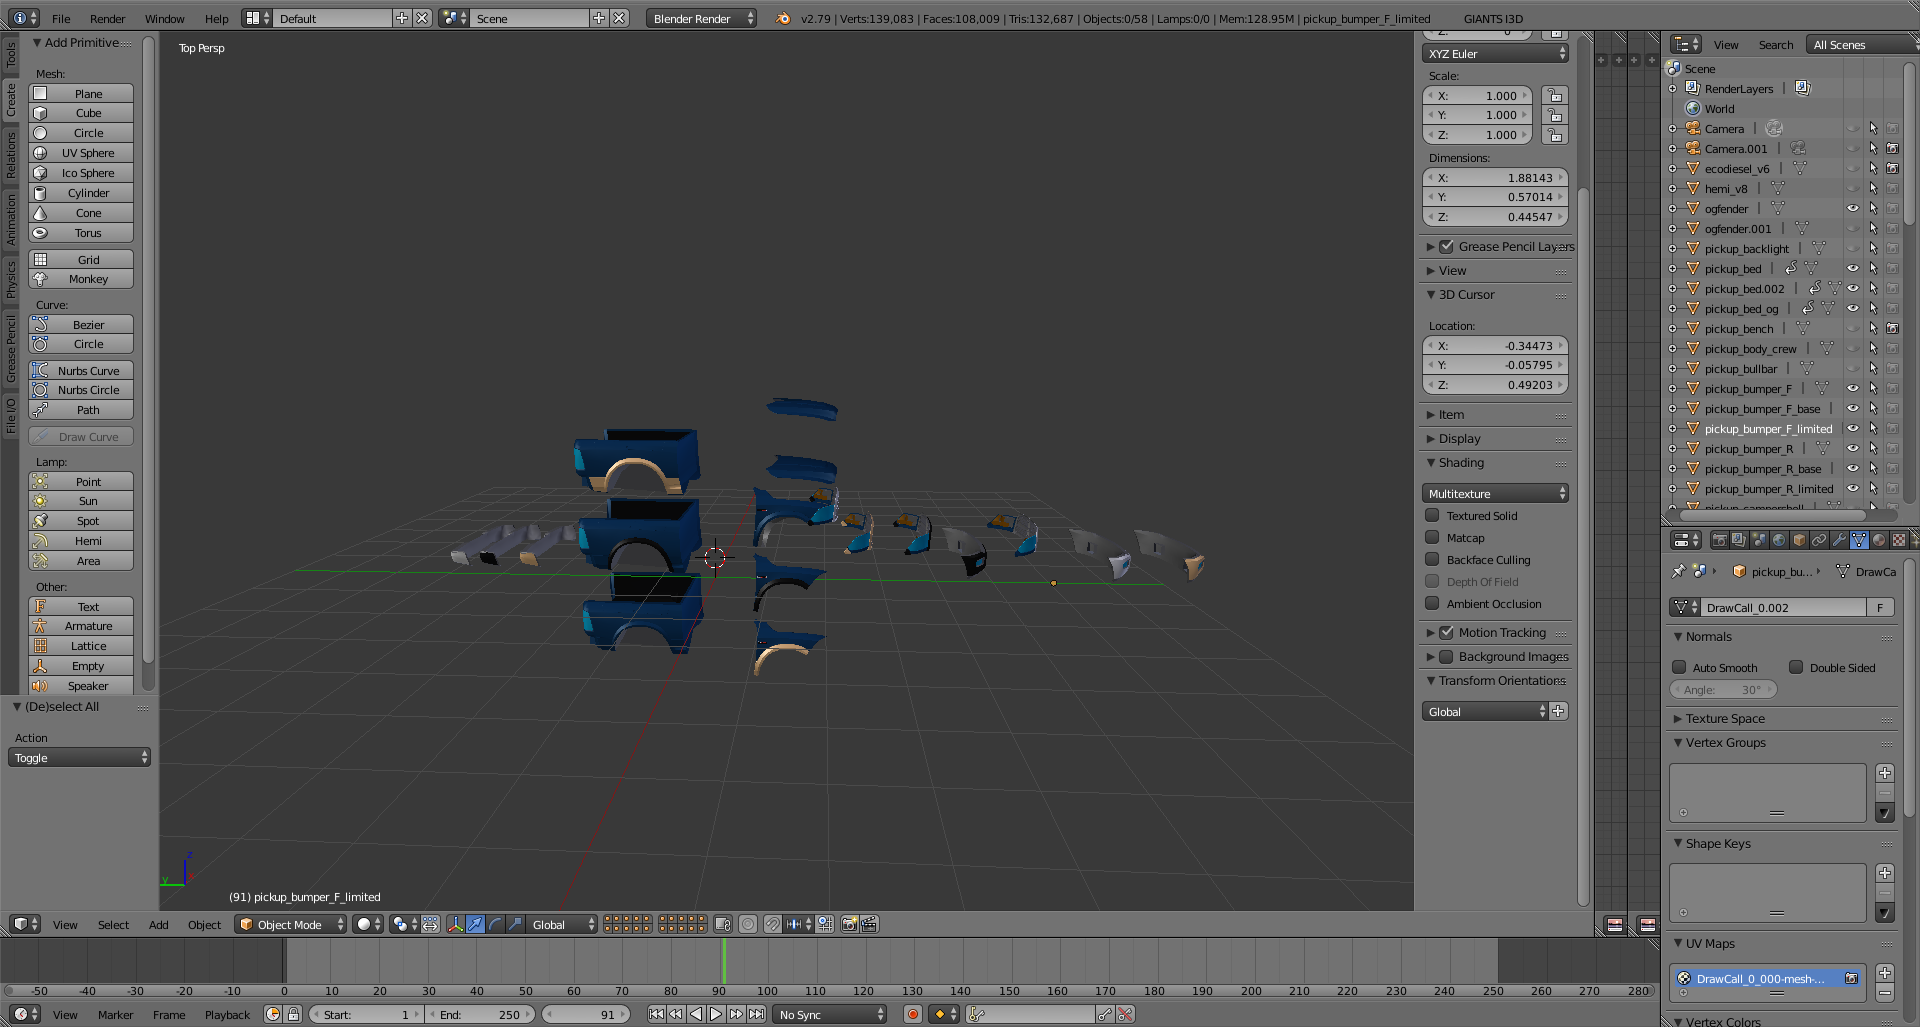Add an Armature object
The height and width of the screenshot is (1027, 1920).
[81, 626]
